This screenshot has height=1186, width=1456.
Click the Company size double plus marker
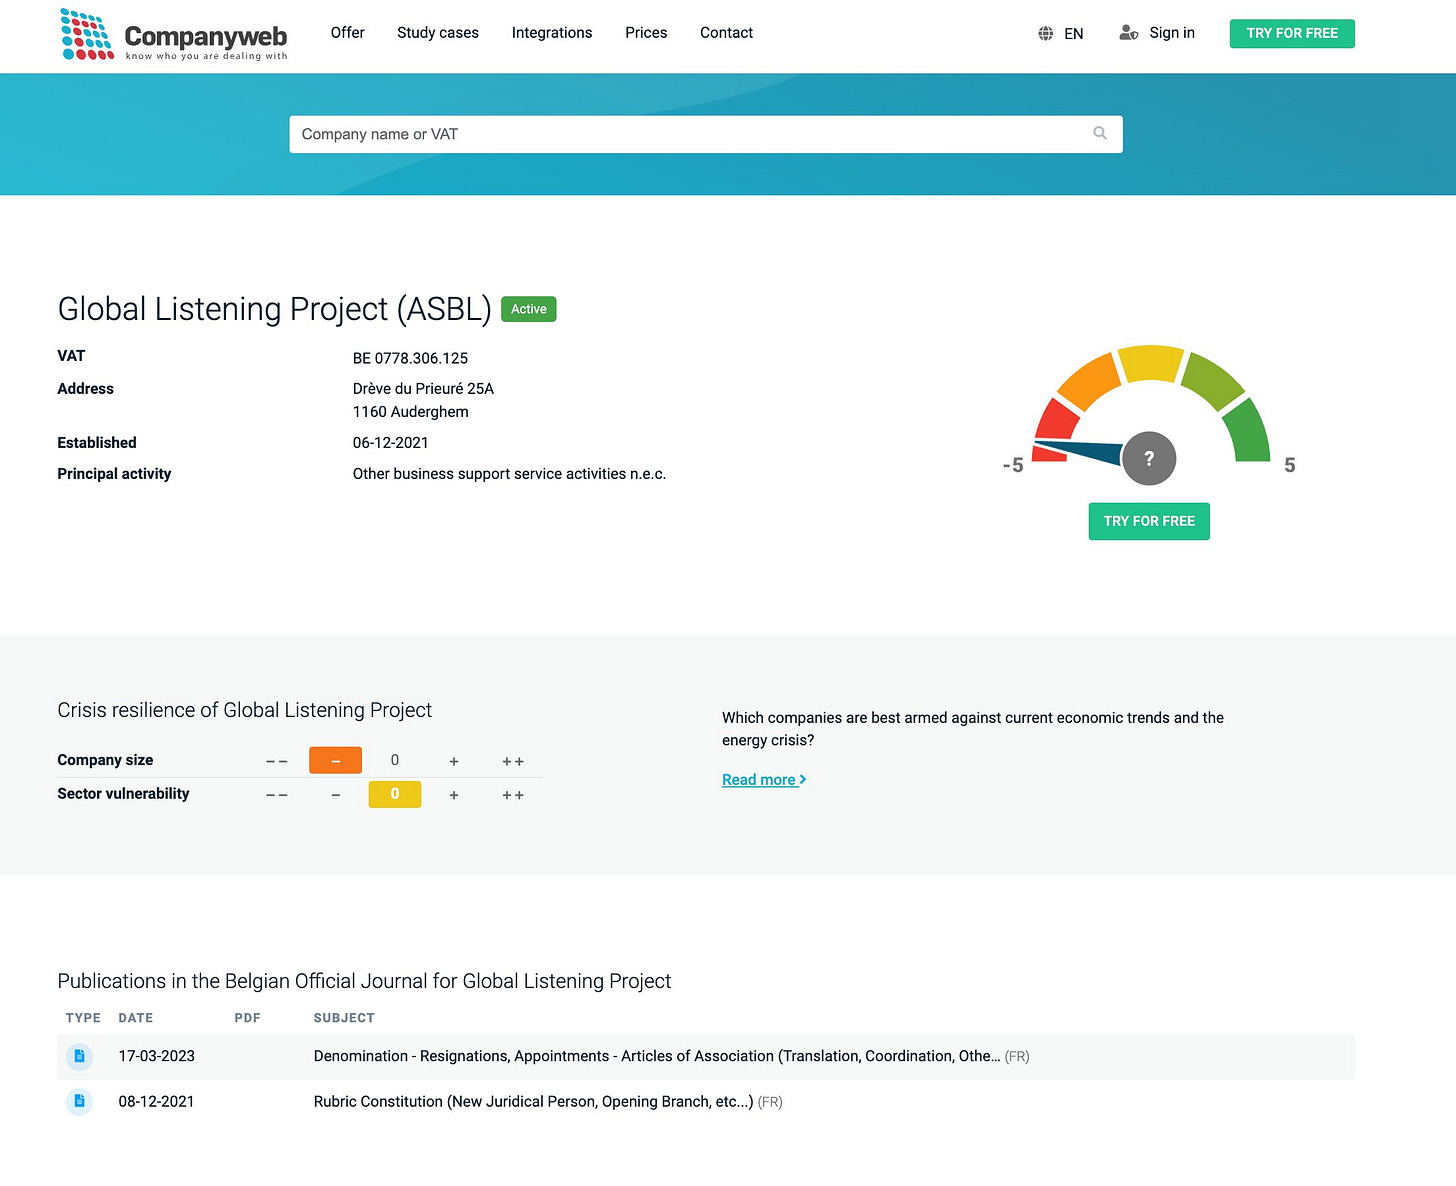click(x=513, y=761)
